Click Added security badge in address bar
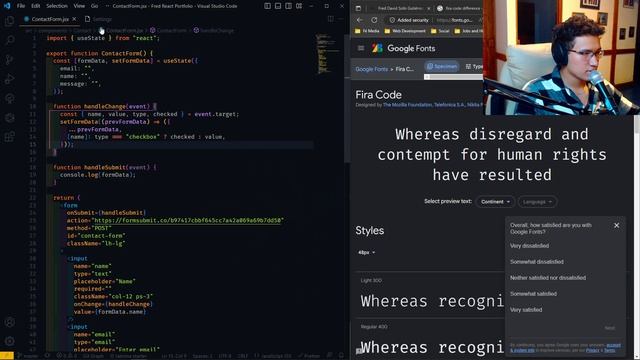Screen dimensions: 640x360 click(409, 20)
